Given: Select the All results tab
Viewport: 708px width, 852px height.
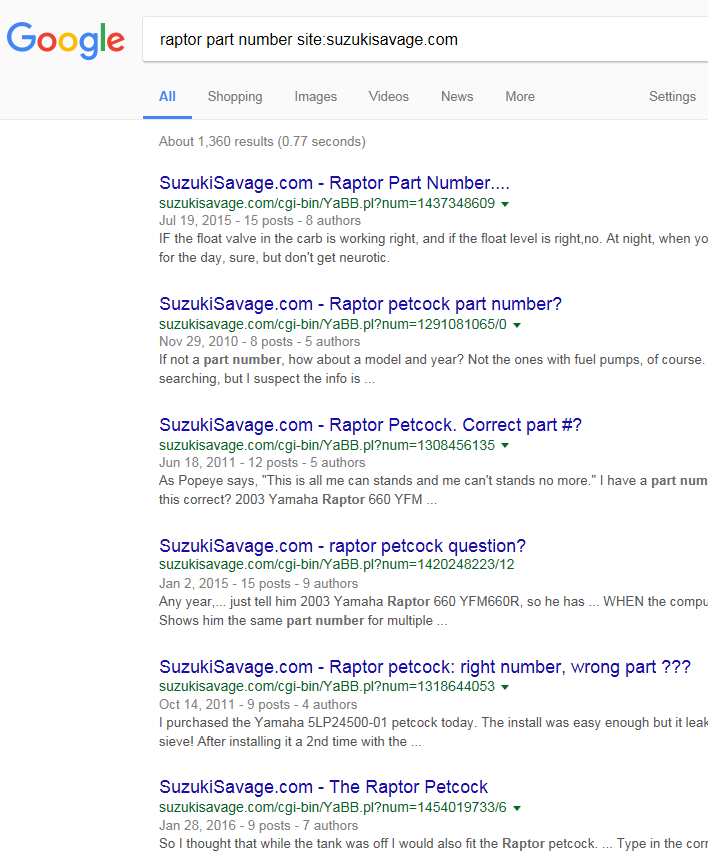Looking at the screenshot, I should click(167, 97).
